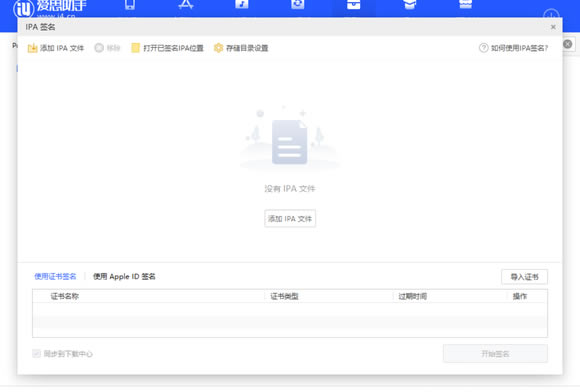Click the 开始签名 button
Viewport: 580px width, 392px height.
495,354
